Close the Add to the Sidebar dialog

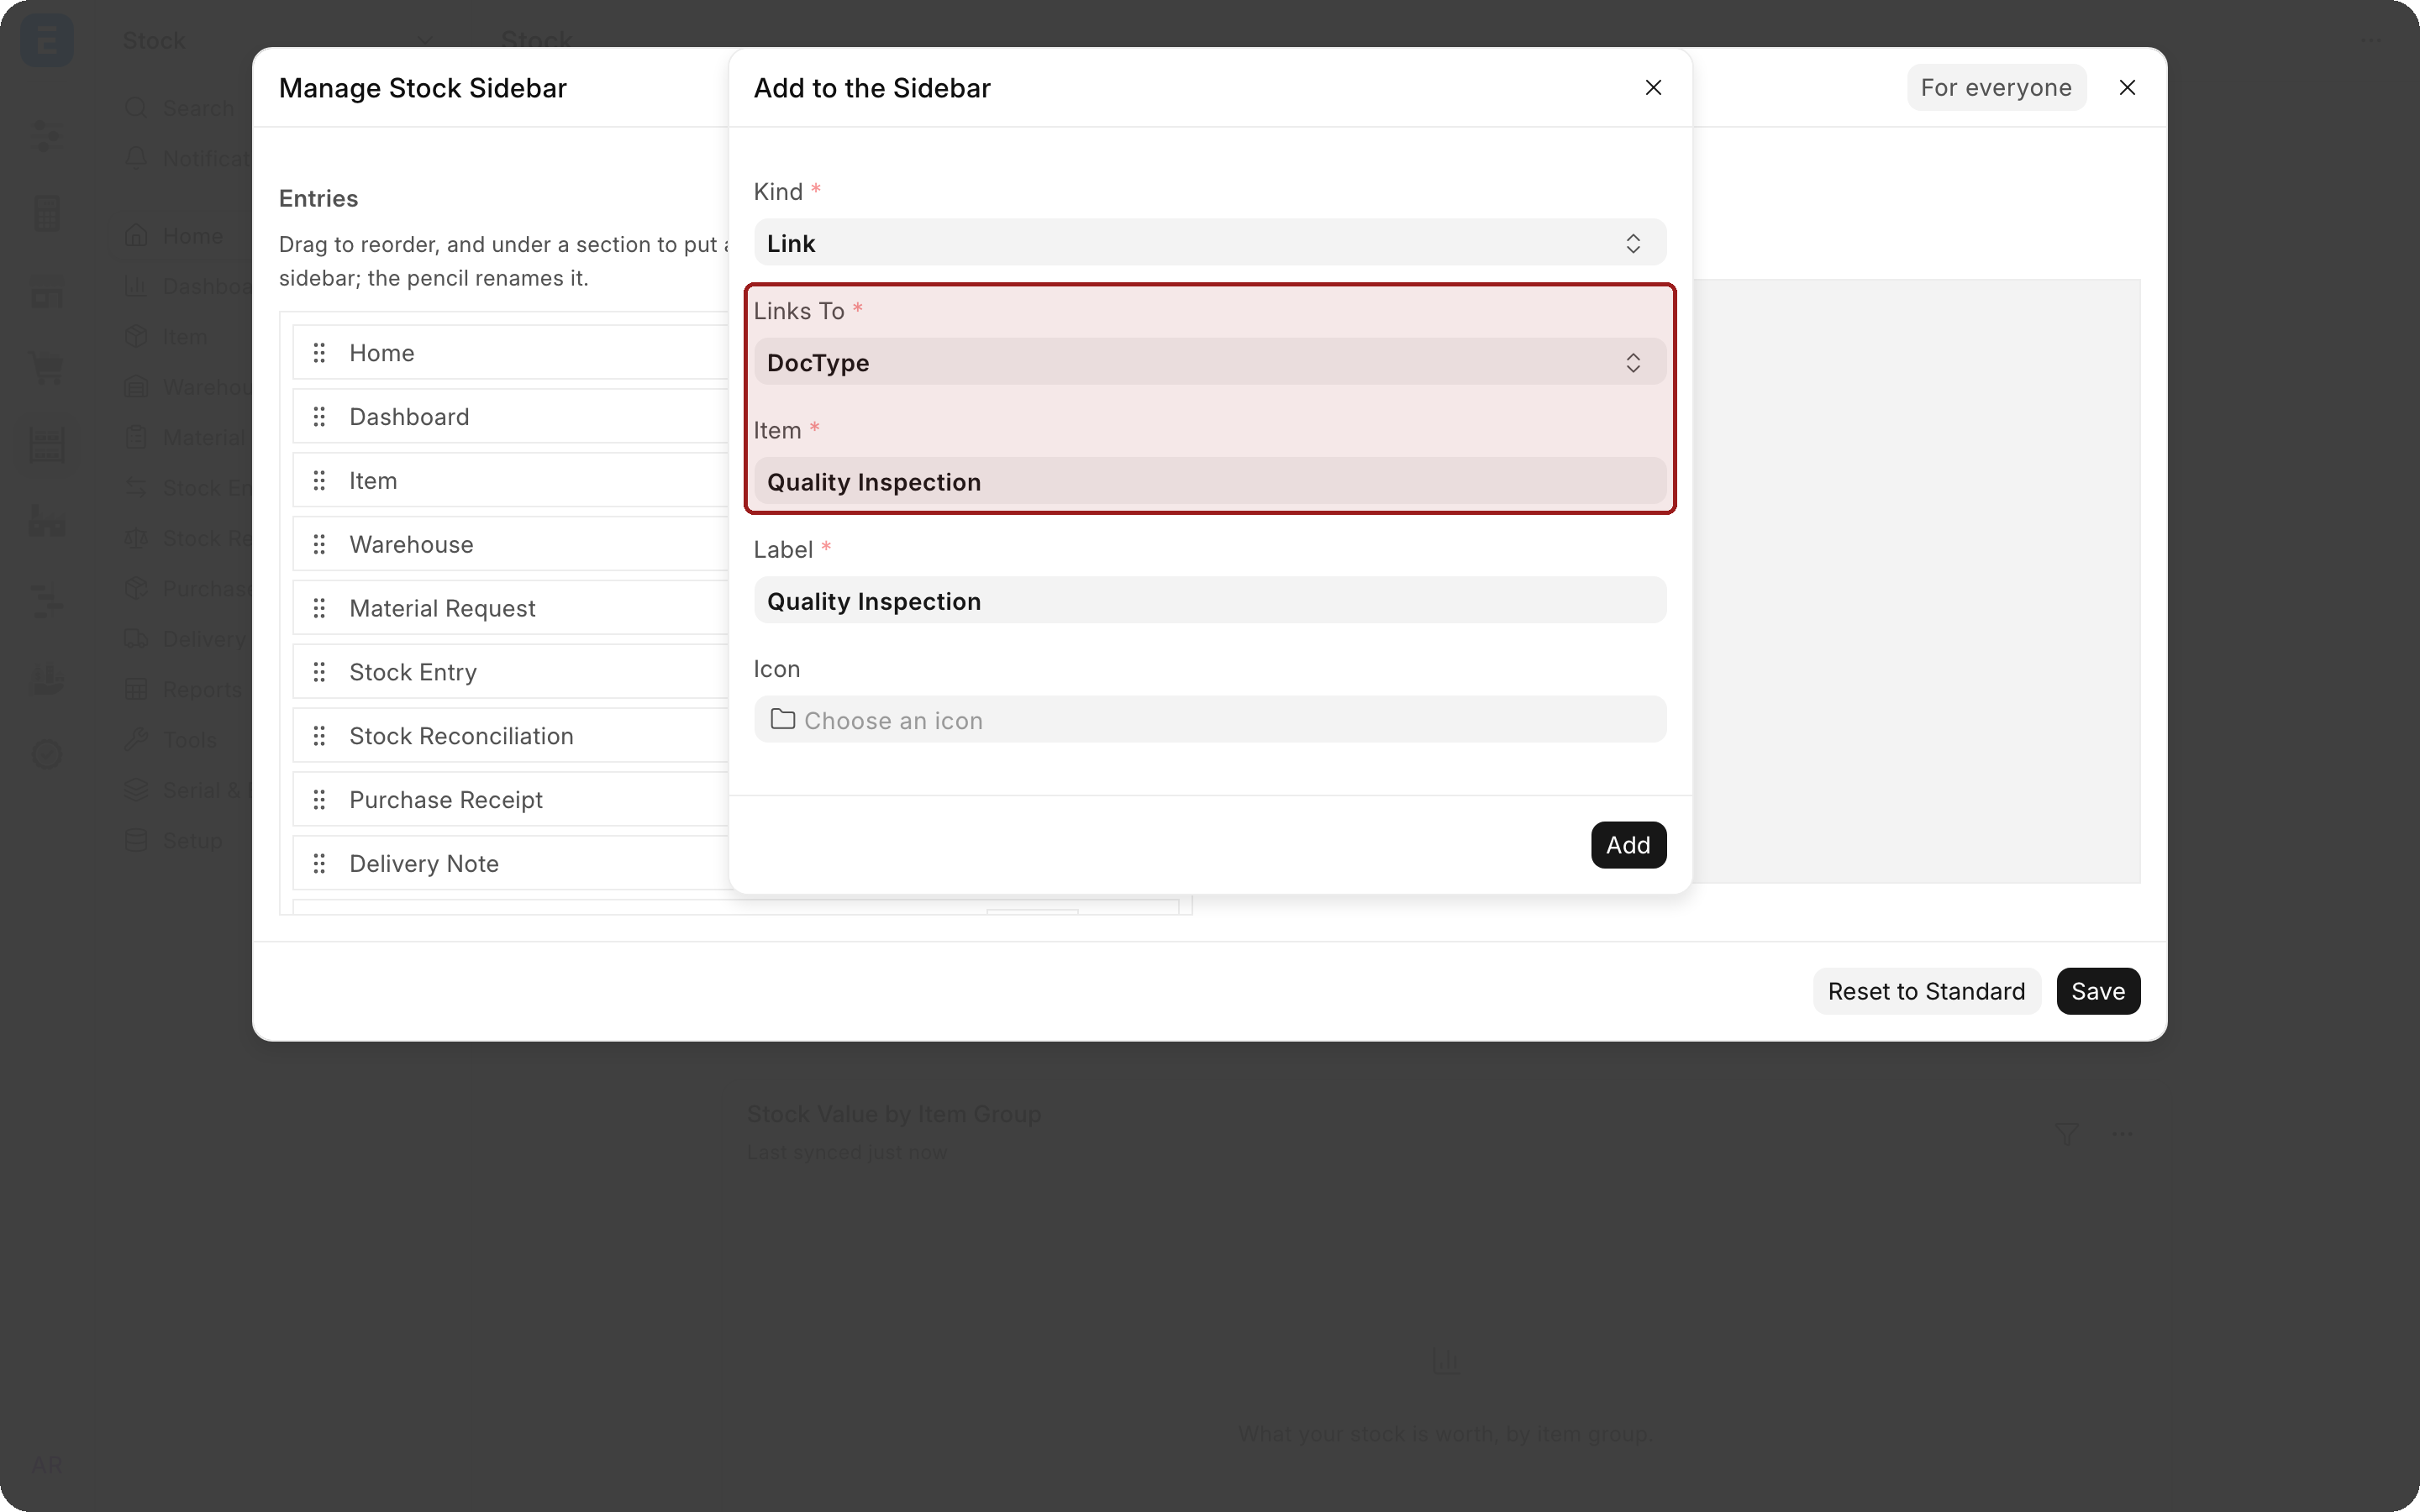[x=1653, y=88]
